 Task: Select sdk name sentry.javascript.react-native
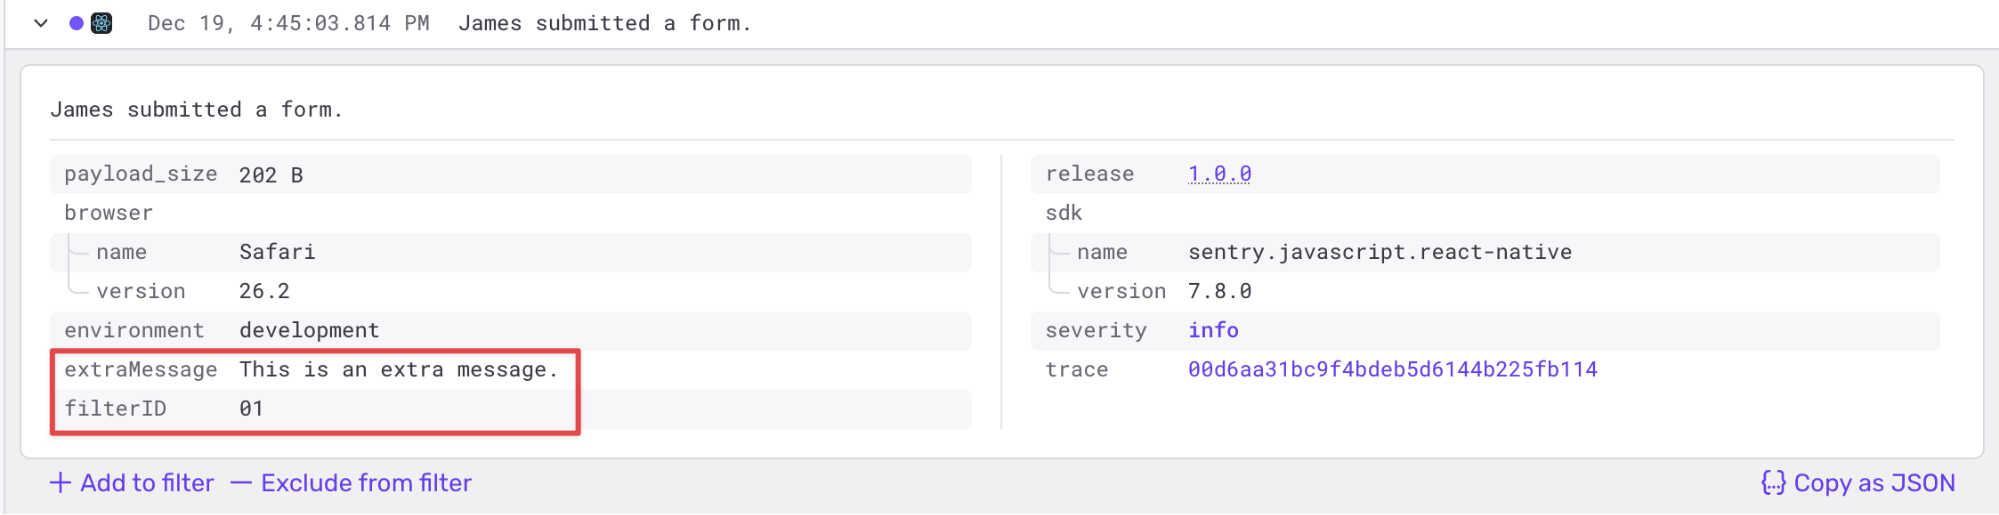tap(1380, 252)
